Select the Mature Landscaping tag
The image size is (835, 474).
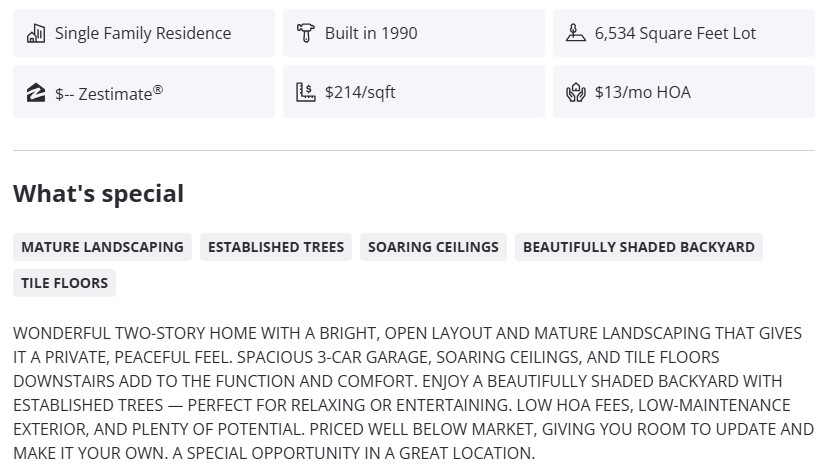click(102, 247)
